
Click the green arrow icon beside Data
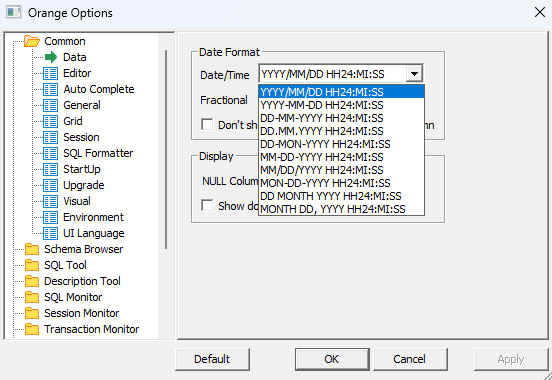pos(51,57)
